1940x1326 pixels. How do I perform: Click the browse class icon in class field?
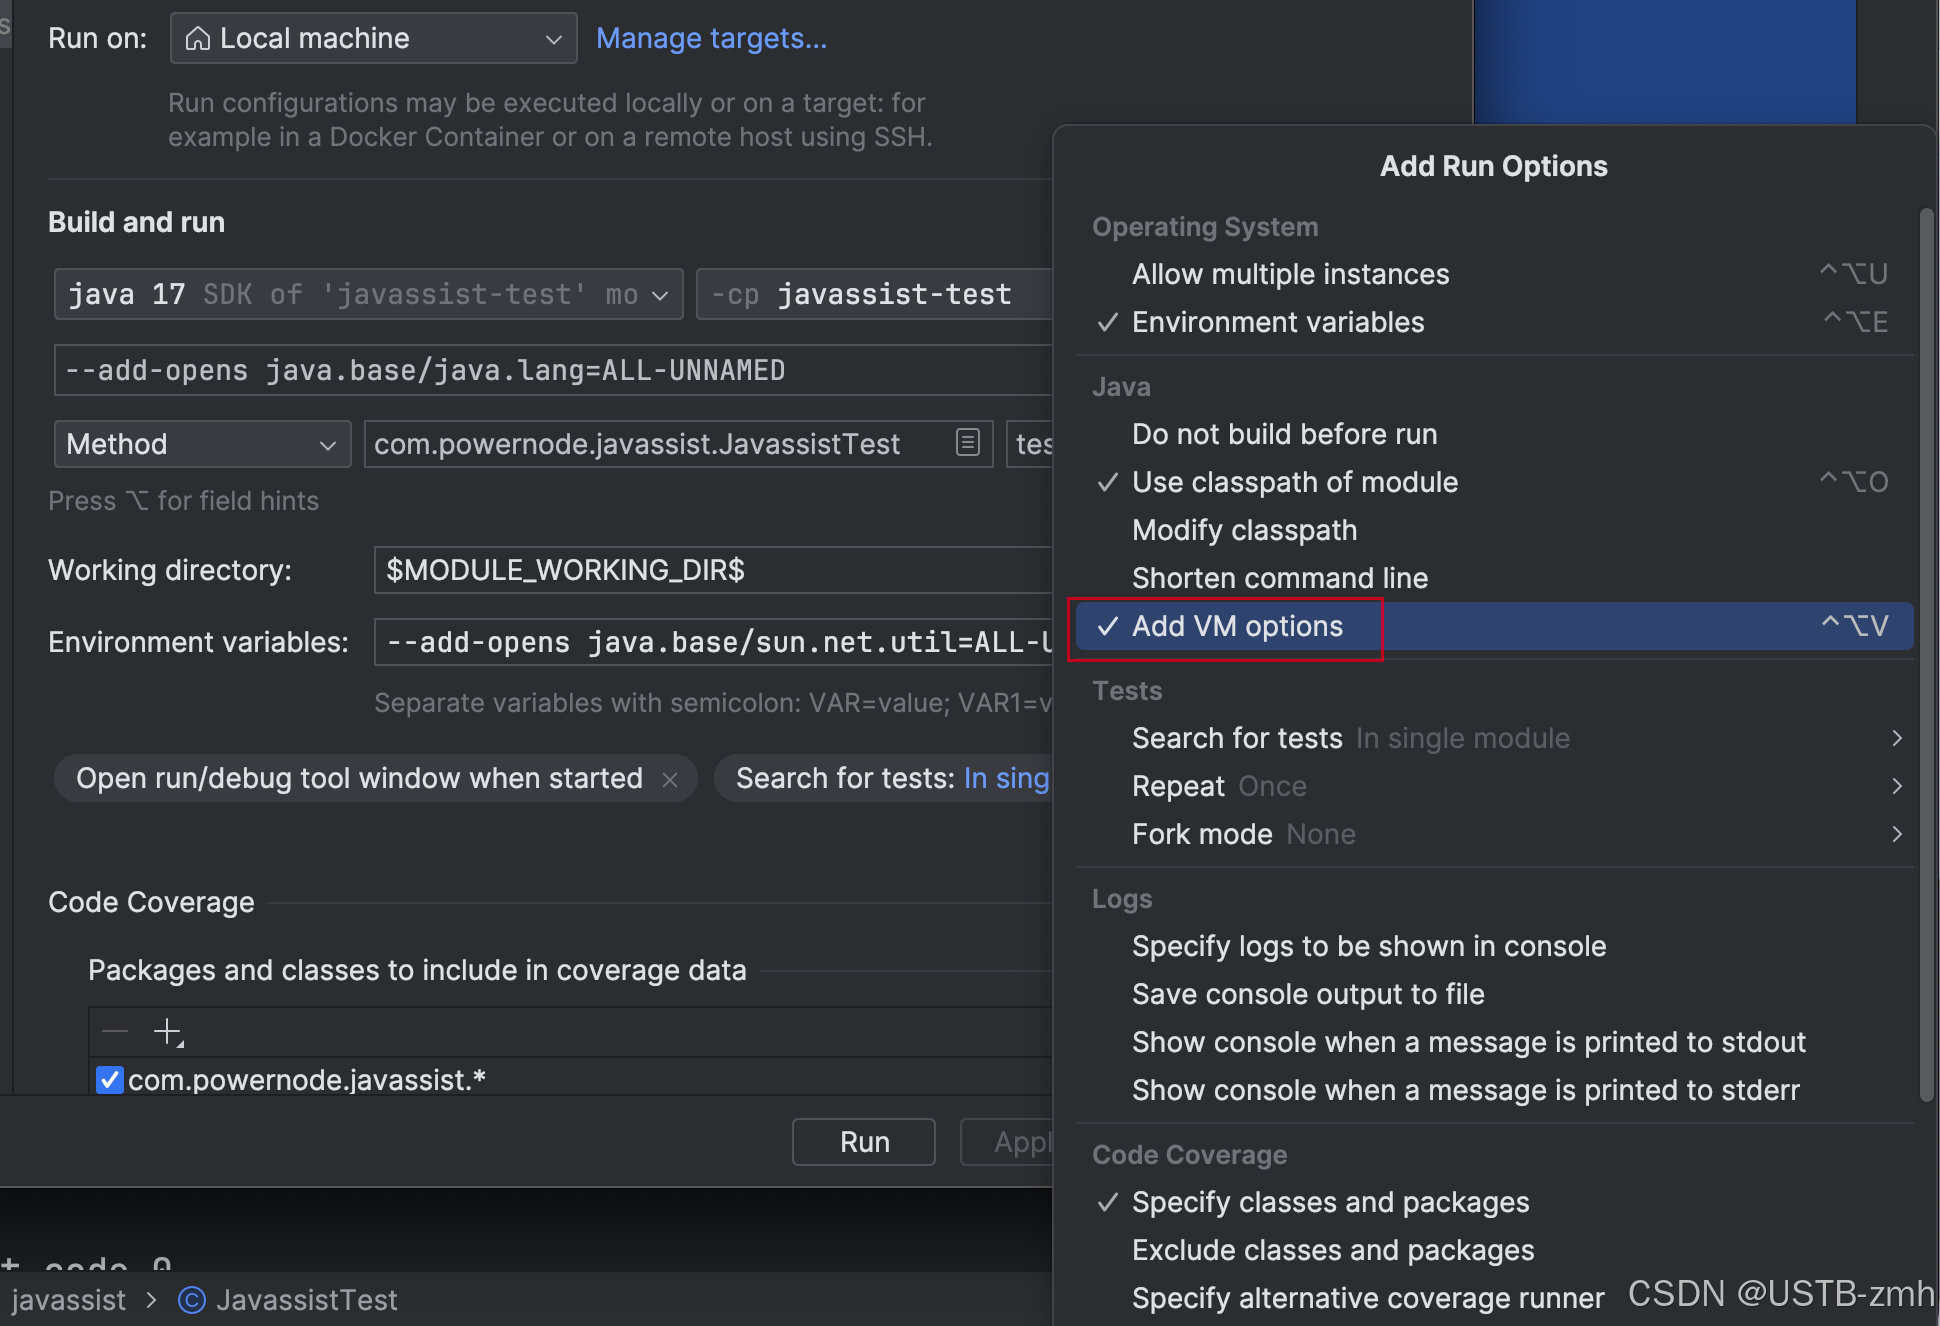click(967, 442)
